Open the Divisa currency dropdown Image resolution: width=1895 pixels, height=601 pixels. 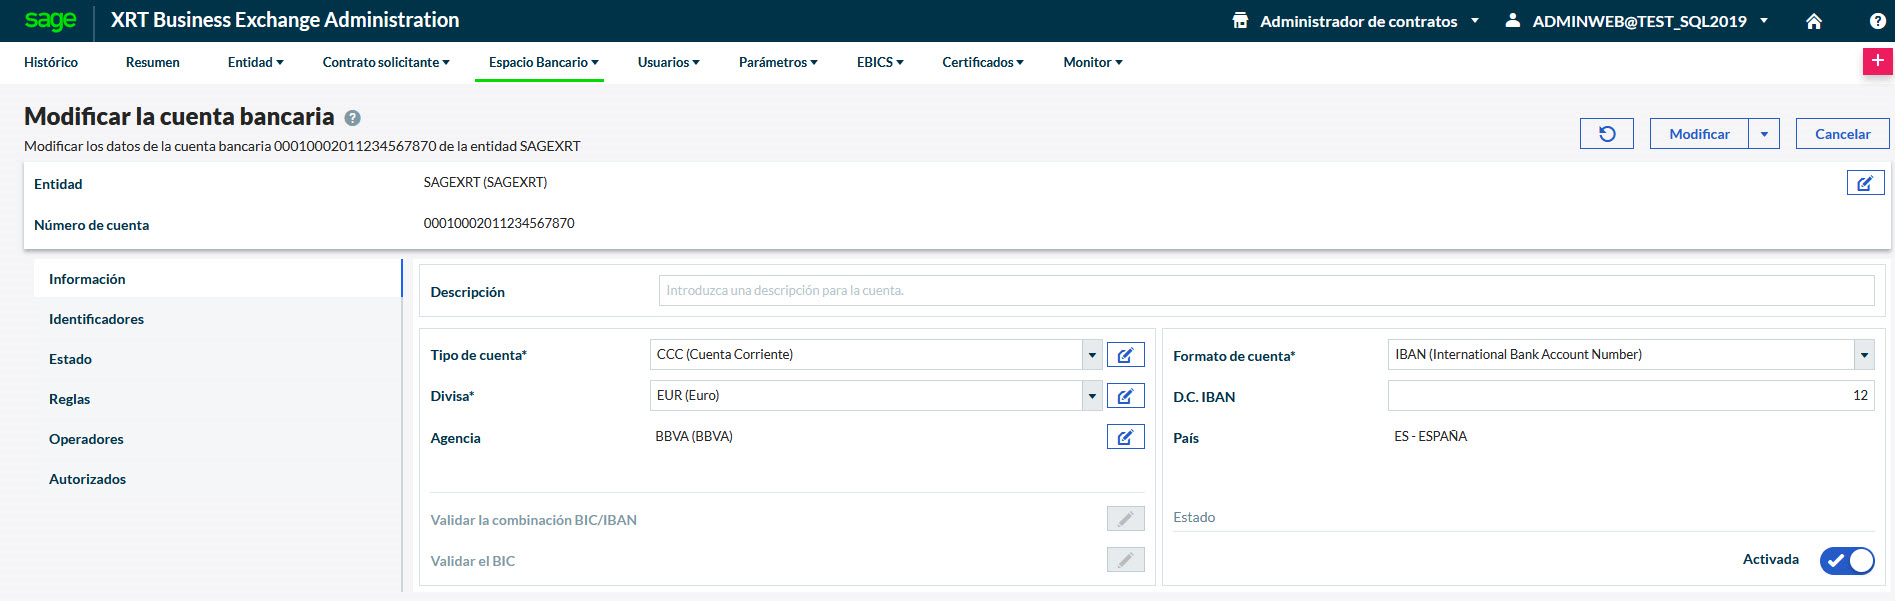1092,396
